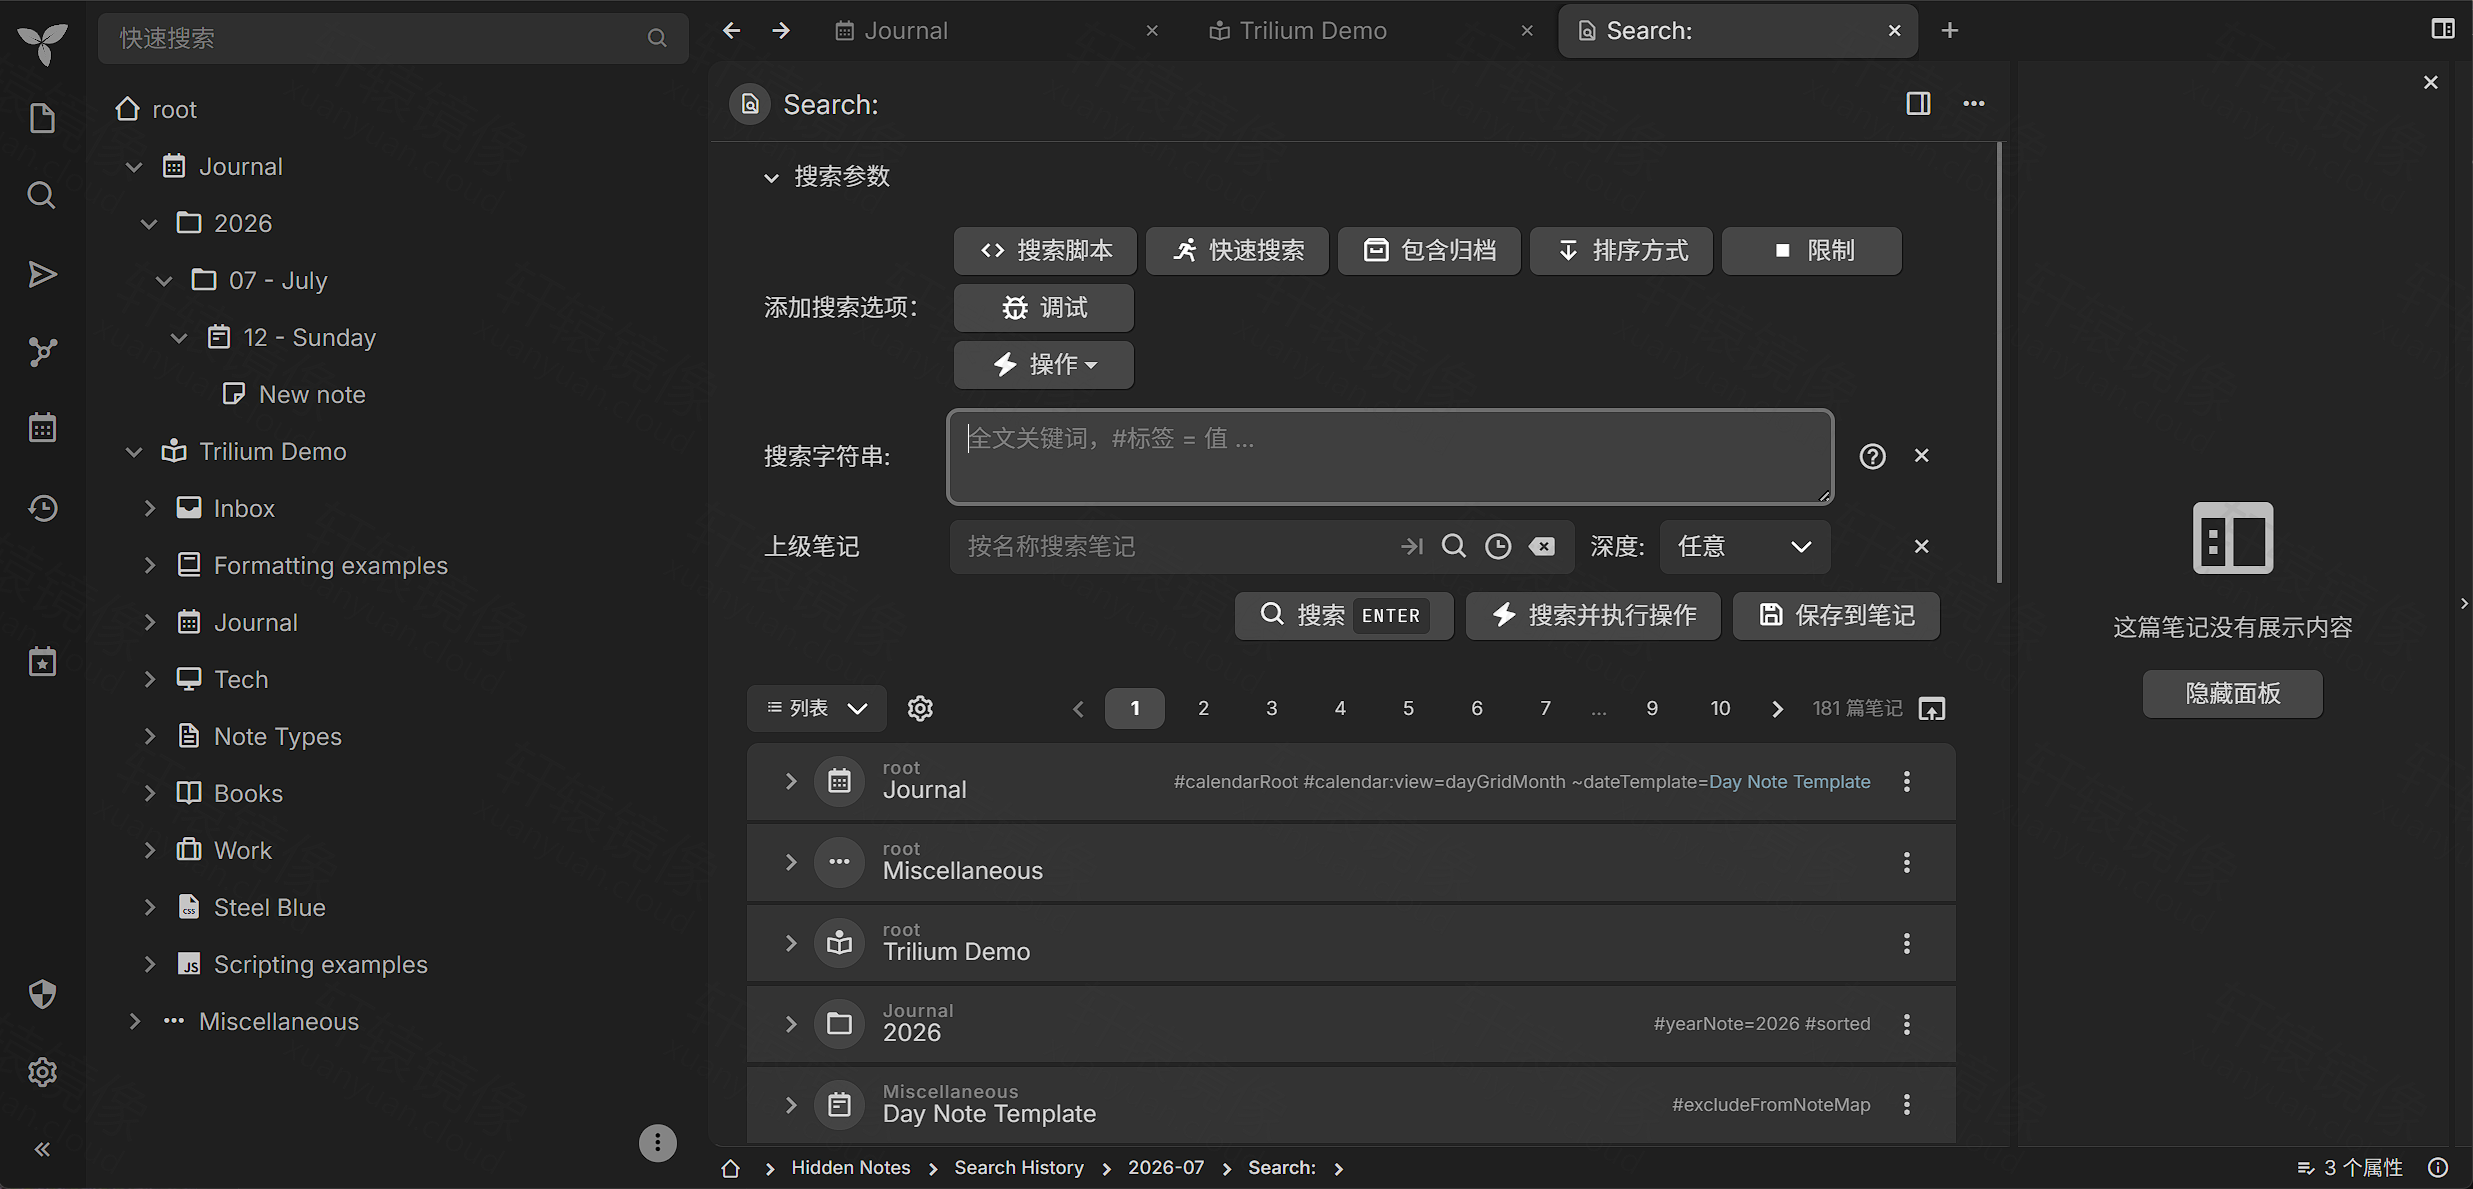Click the note info icon in status bar

tap(2438, 1167)
